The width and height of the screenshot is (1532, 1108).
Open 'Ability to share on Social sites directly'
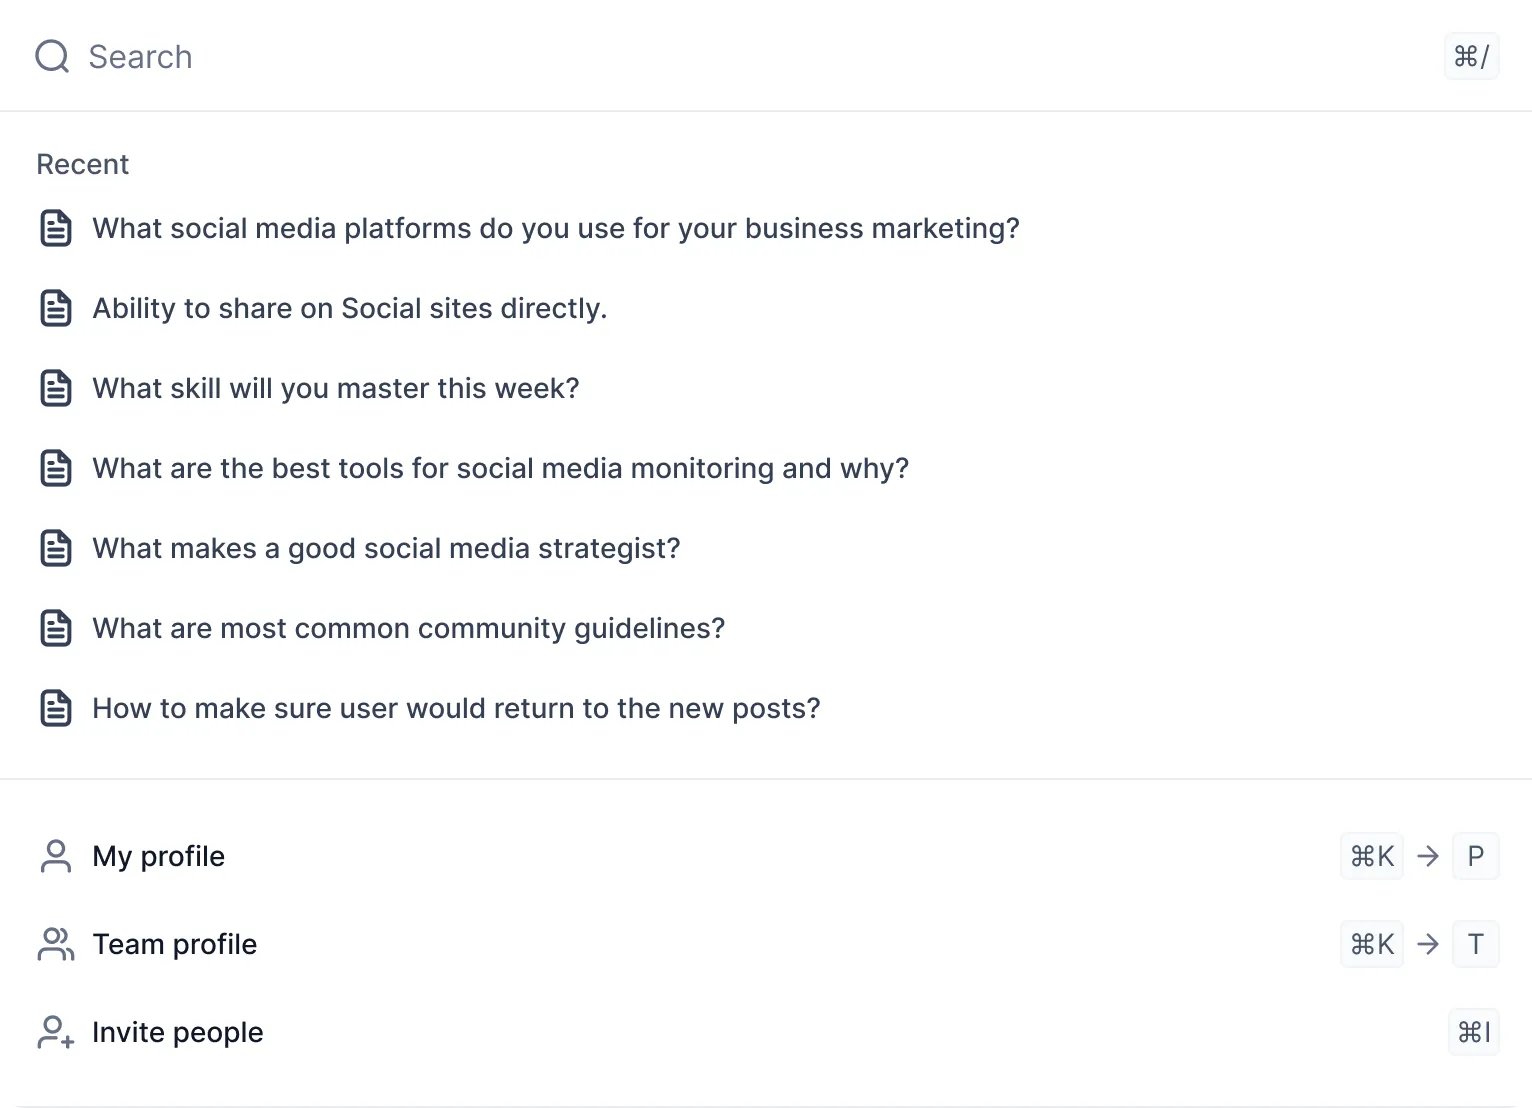[350, 308]
